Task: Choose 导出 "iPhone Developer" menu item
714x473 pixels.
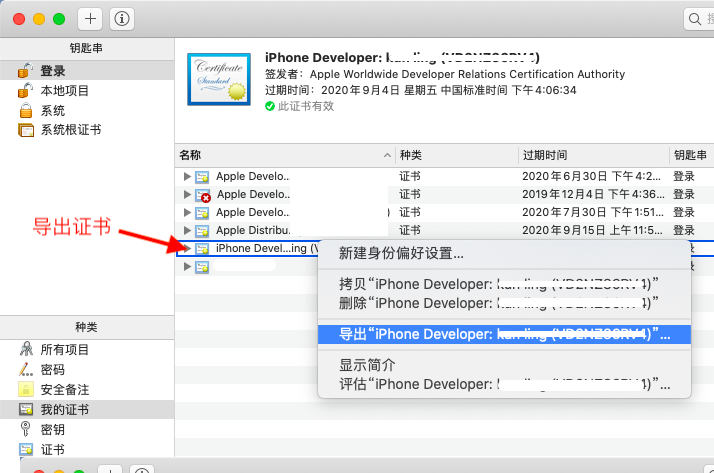Action: point(504,334)
